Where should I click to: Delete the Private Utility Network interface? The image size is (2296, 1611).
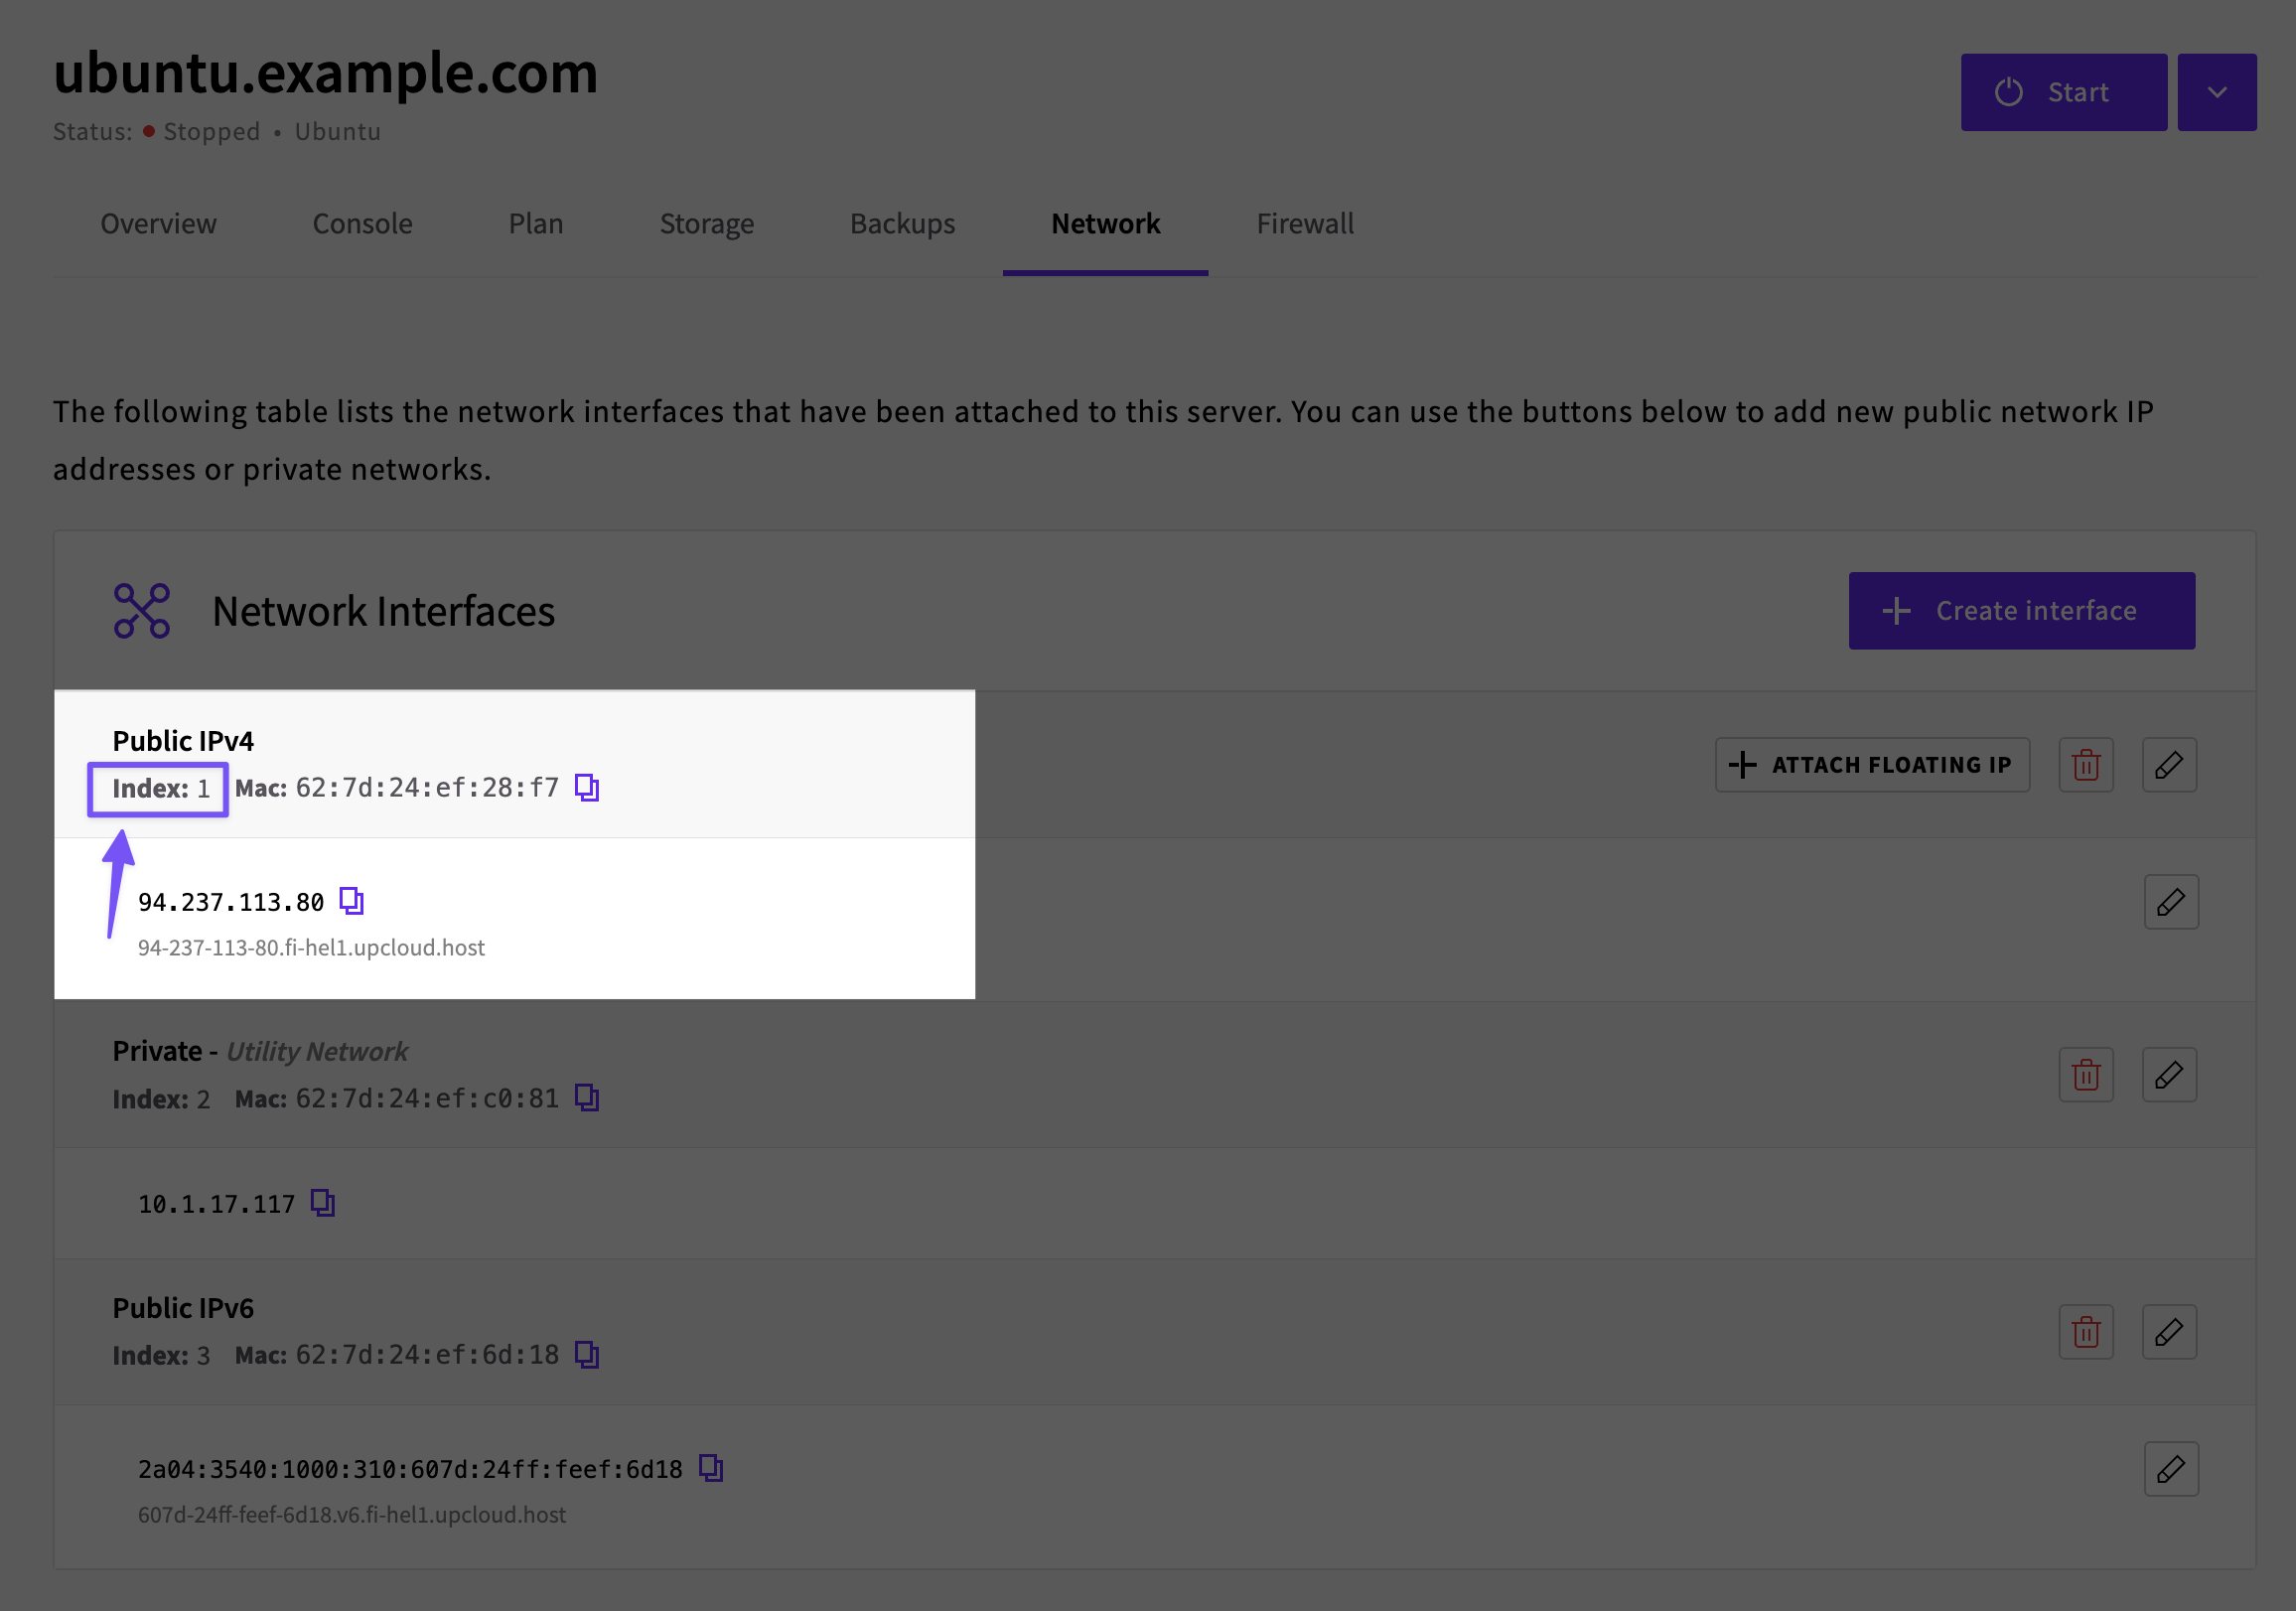[2086, 1075]
